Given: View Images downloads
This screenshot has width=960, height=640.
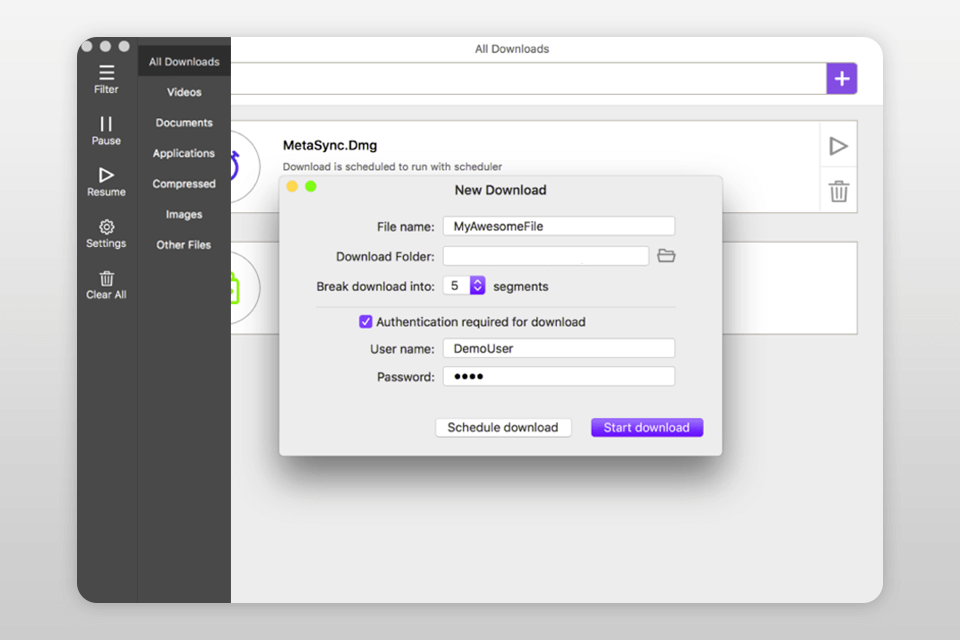Looking at the screenshot, I should click(183, 214).
